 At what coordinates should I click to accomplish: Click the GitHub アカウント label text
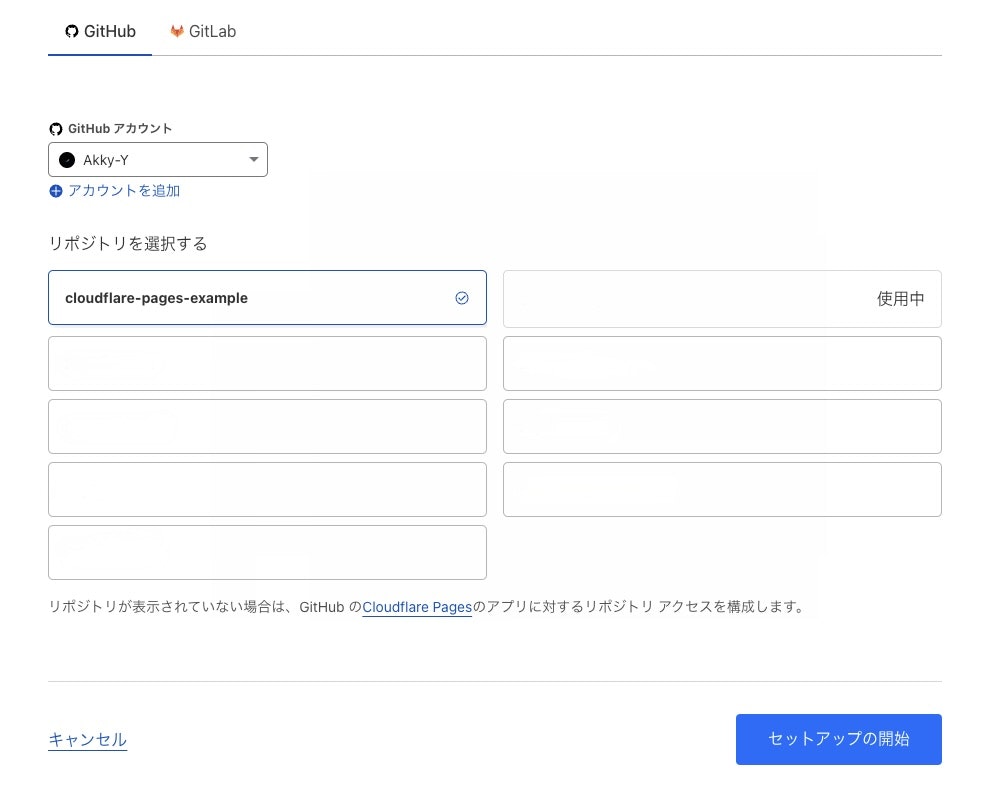pos(119,128)
